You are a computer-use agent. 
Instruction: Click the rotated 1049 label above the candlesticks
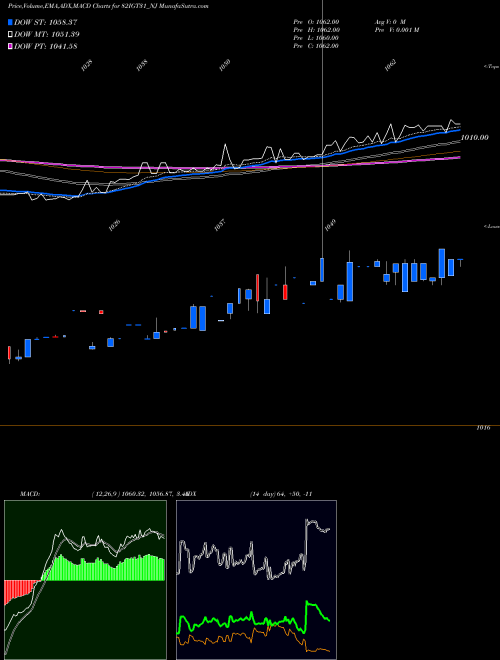pos(330,225)
